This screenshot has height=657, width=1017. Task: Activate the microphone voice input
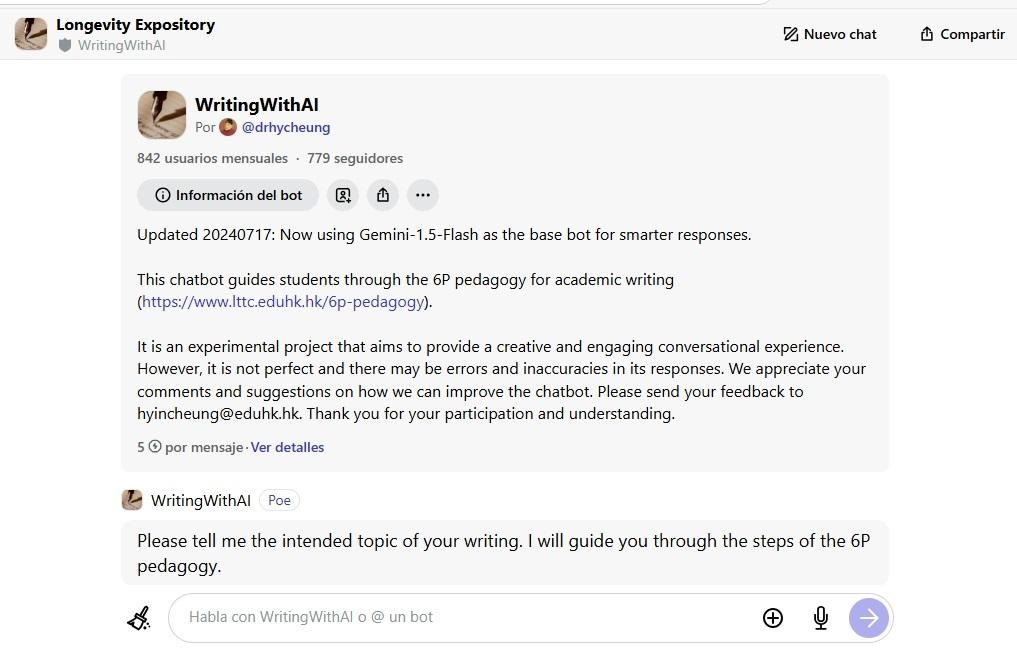820,618
